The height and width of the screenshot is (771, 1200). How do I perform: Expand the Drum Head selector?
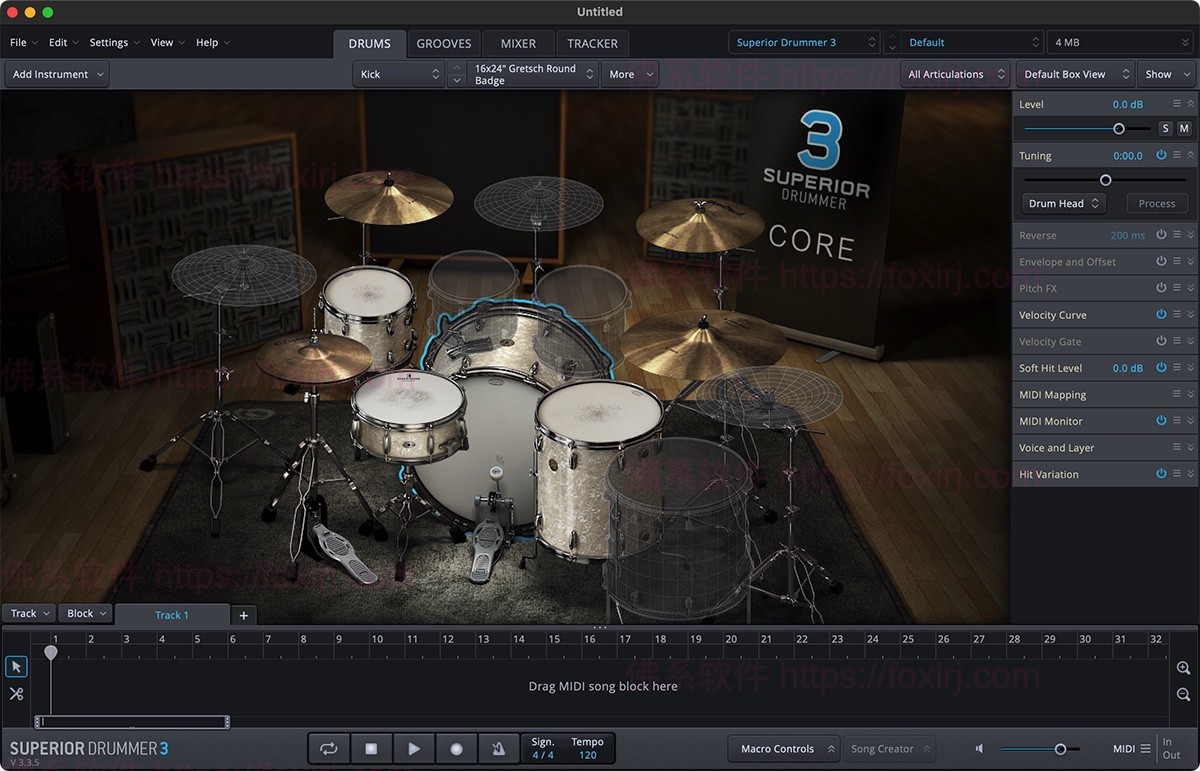coord(1062,203)
